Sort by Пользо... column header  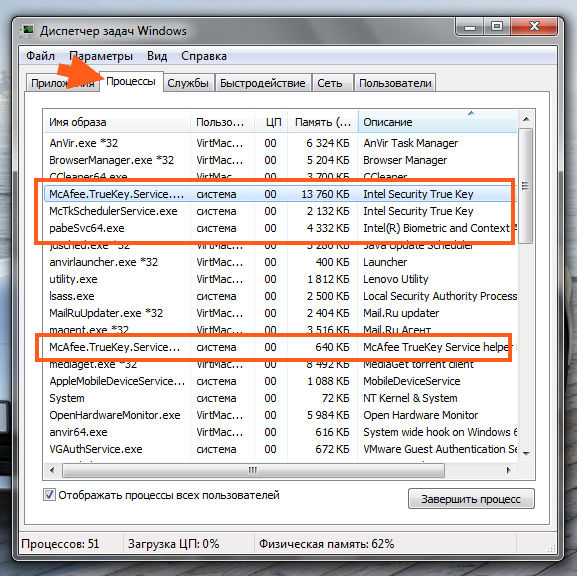222,122
